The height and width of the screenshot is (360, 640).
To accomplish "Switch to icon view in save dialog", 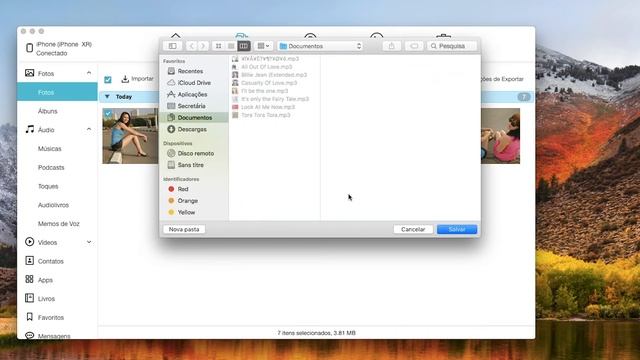I will [218, 46].
